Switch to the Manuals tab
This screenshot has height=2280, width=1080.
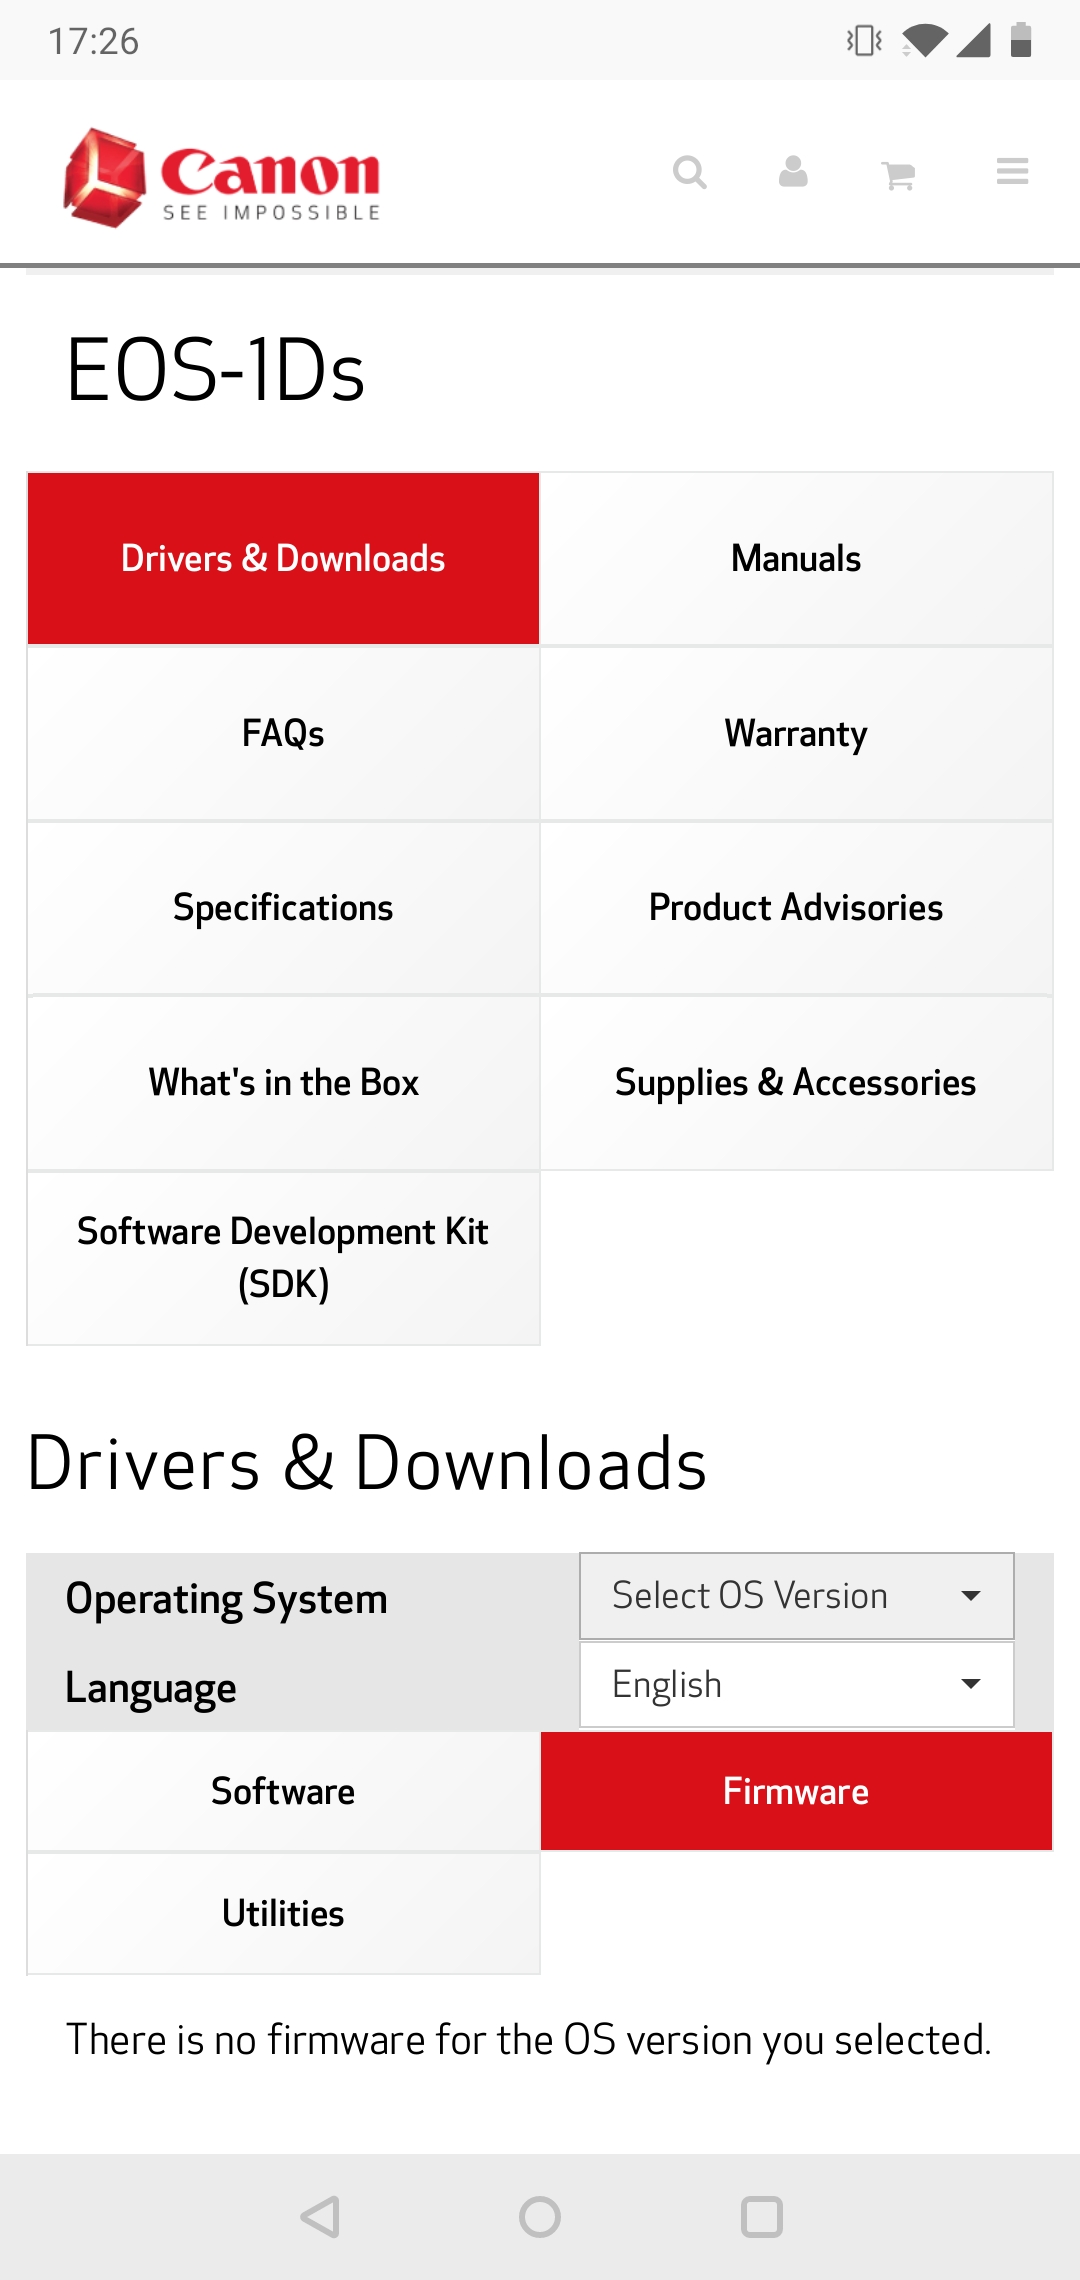(x=795, y=557)
